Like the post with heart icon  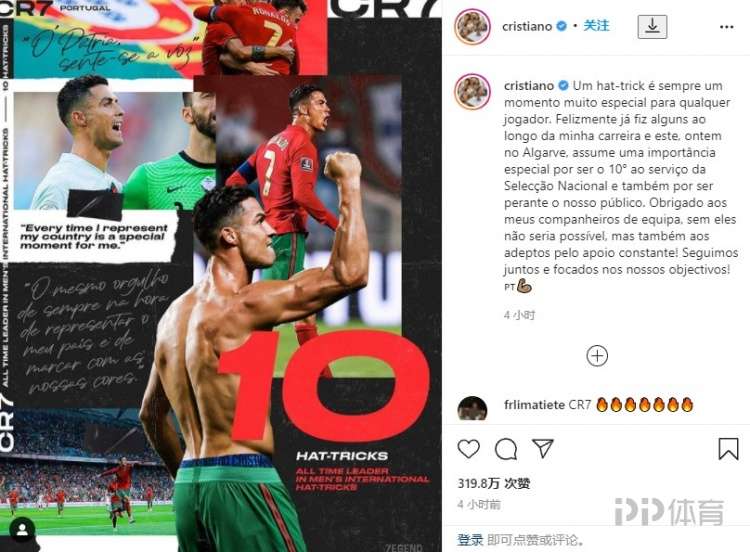(468, 449)
